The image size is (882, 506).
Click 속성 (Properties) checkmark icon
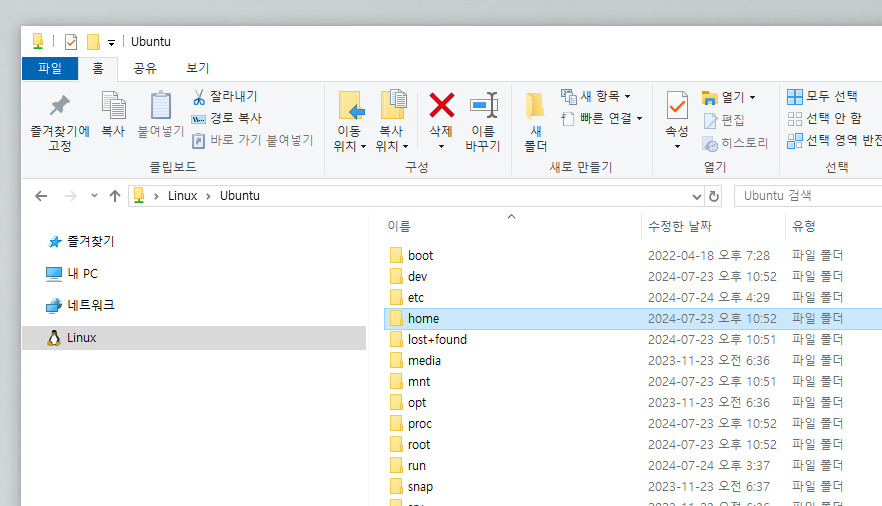click(x=677, y=105)
